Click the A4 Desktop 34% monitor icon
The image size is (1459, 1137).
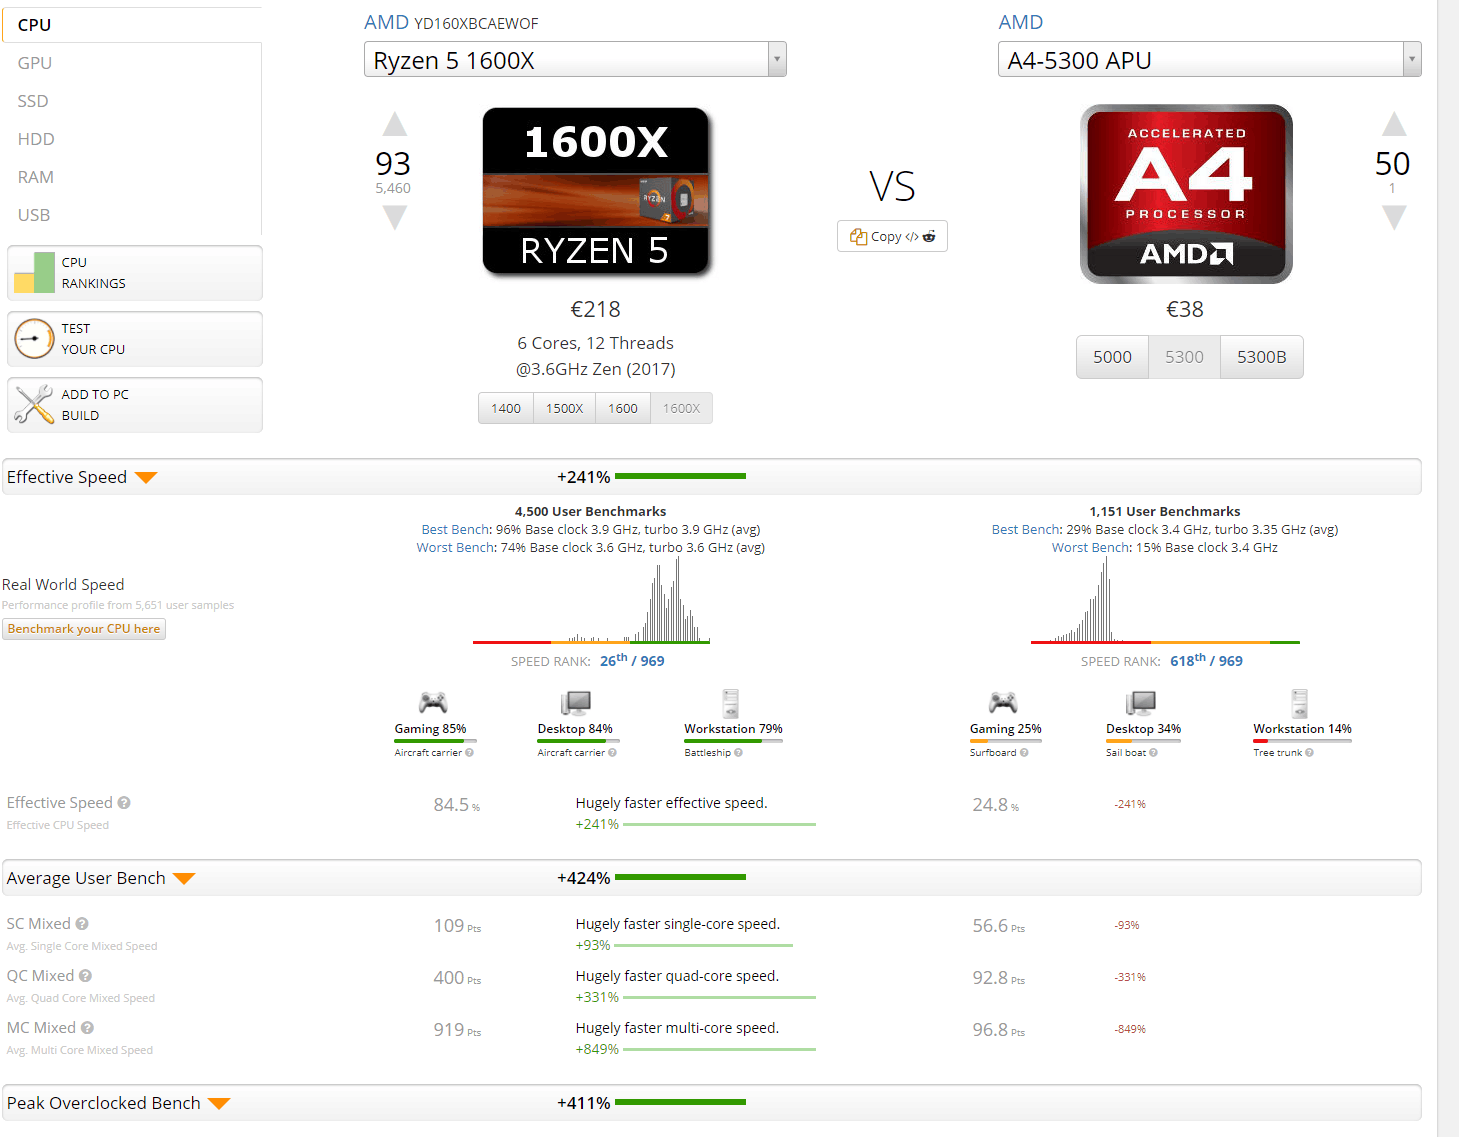coord(1141,703)
